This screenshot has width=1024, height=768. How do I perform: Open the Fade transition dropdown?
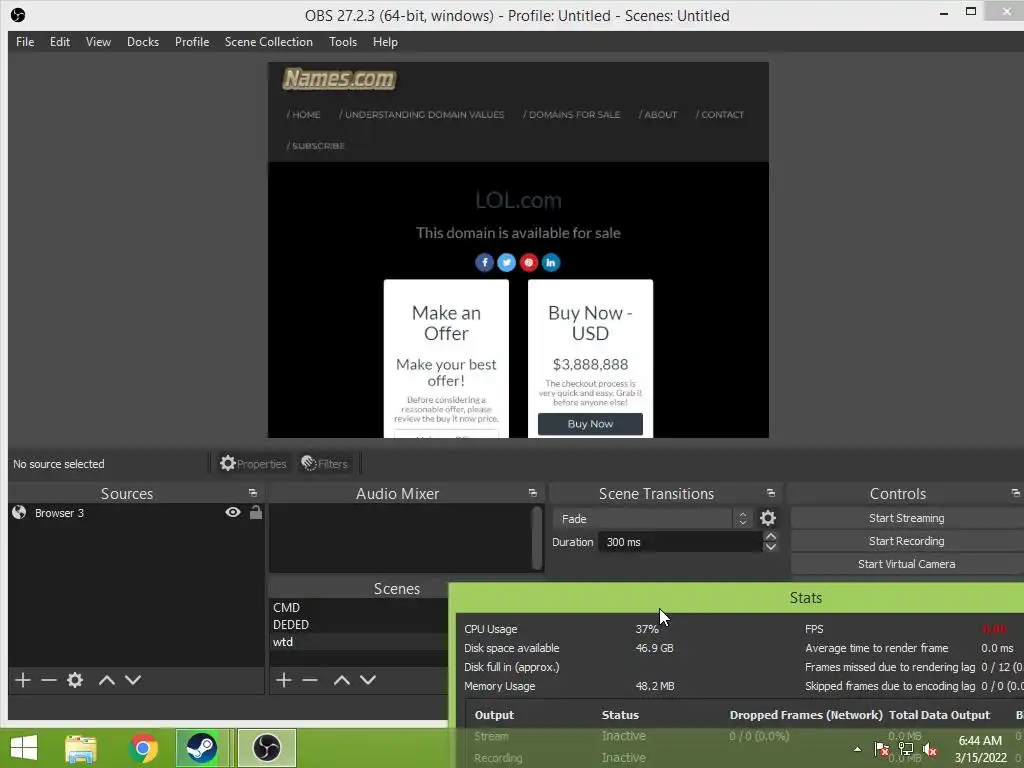point(652,519)
